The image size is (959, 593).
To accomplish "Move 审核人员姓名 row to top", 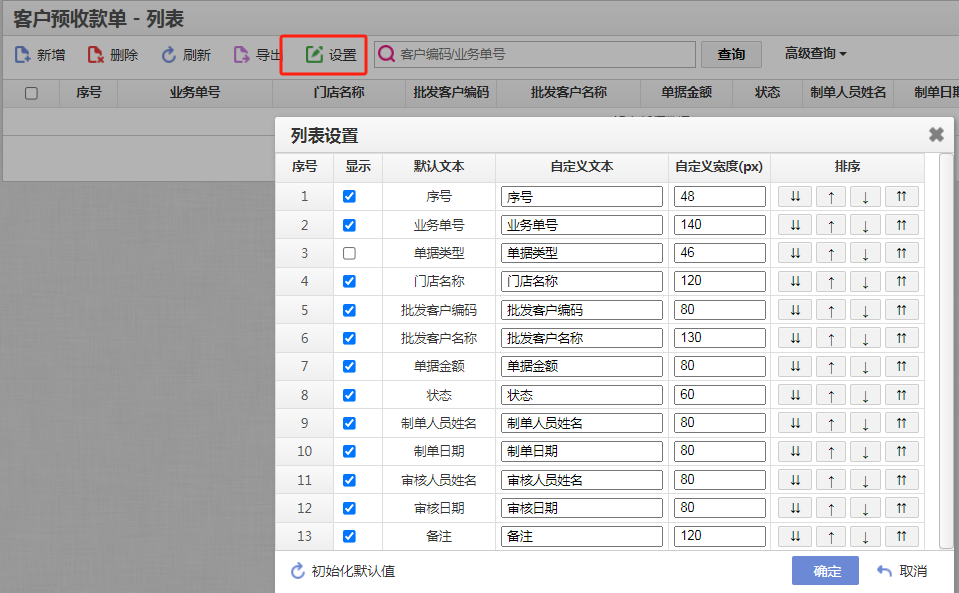I will [x=902, y=480].
